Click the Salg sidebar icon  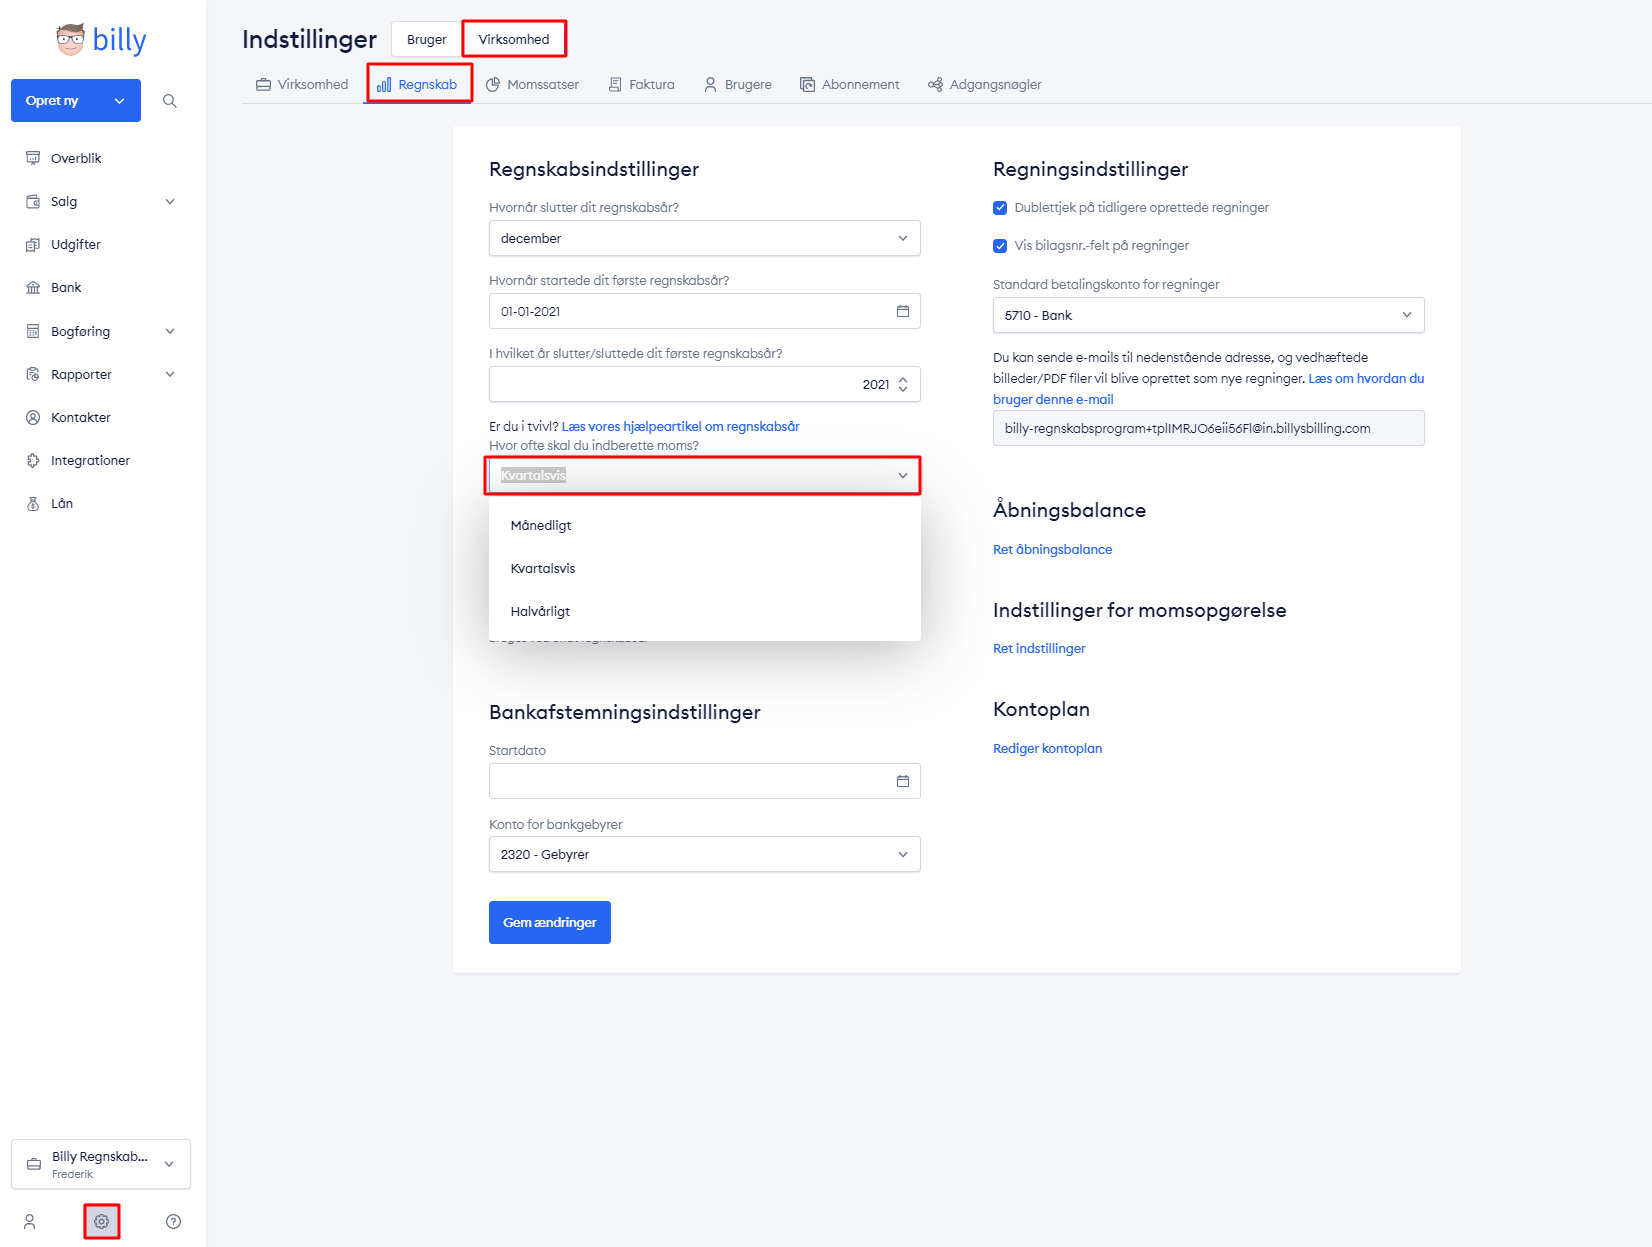click(x=33, y=202)
